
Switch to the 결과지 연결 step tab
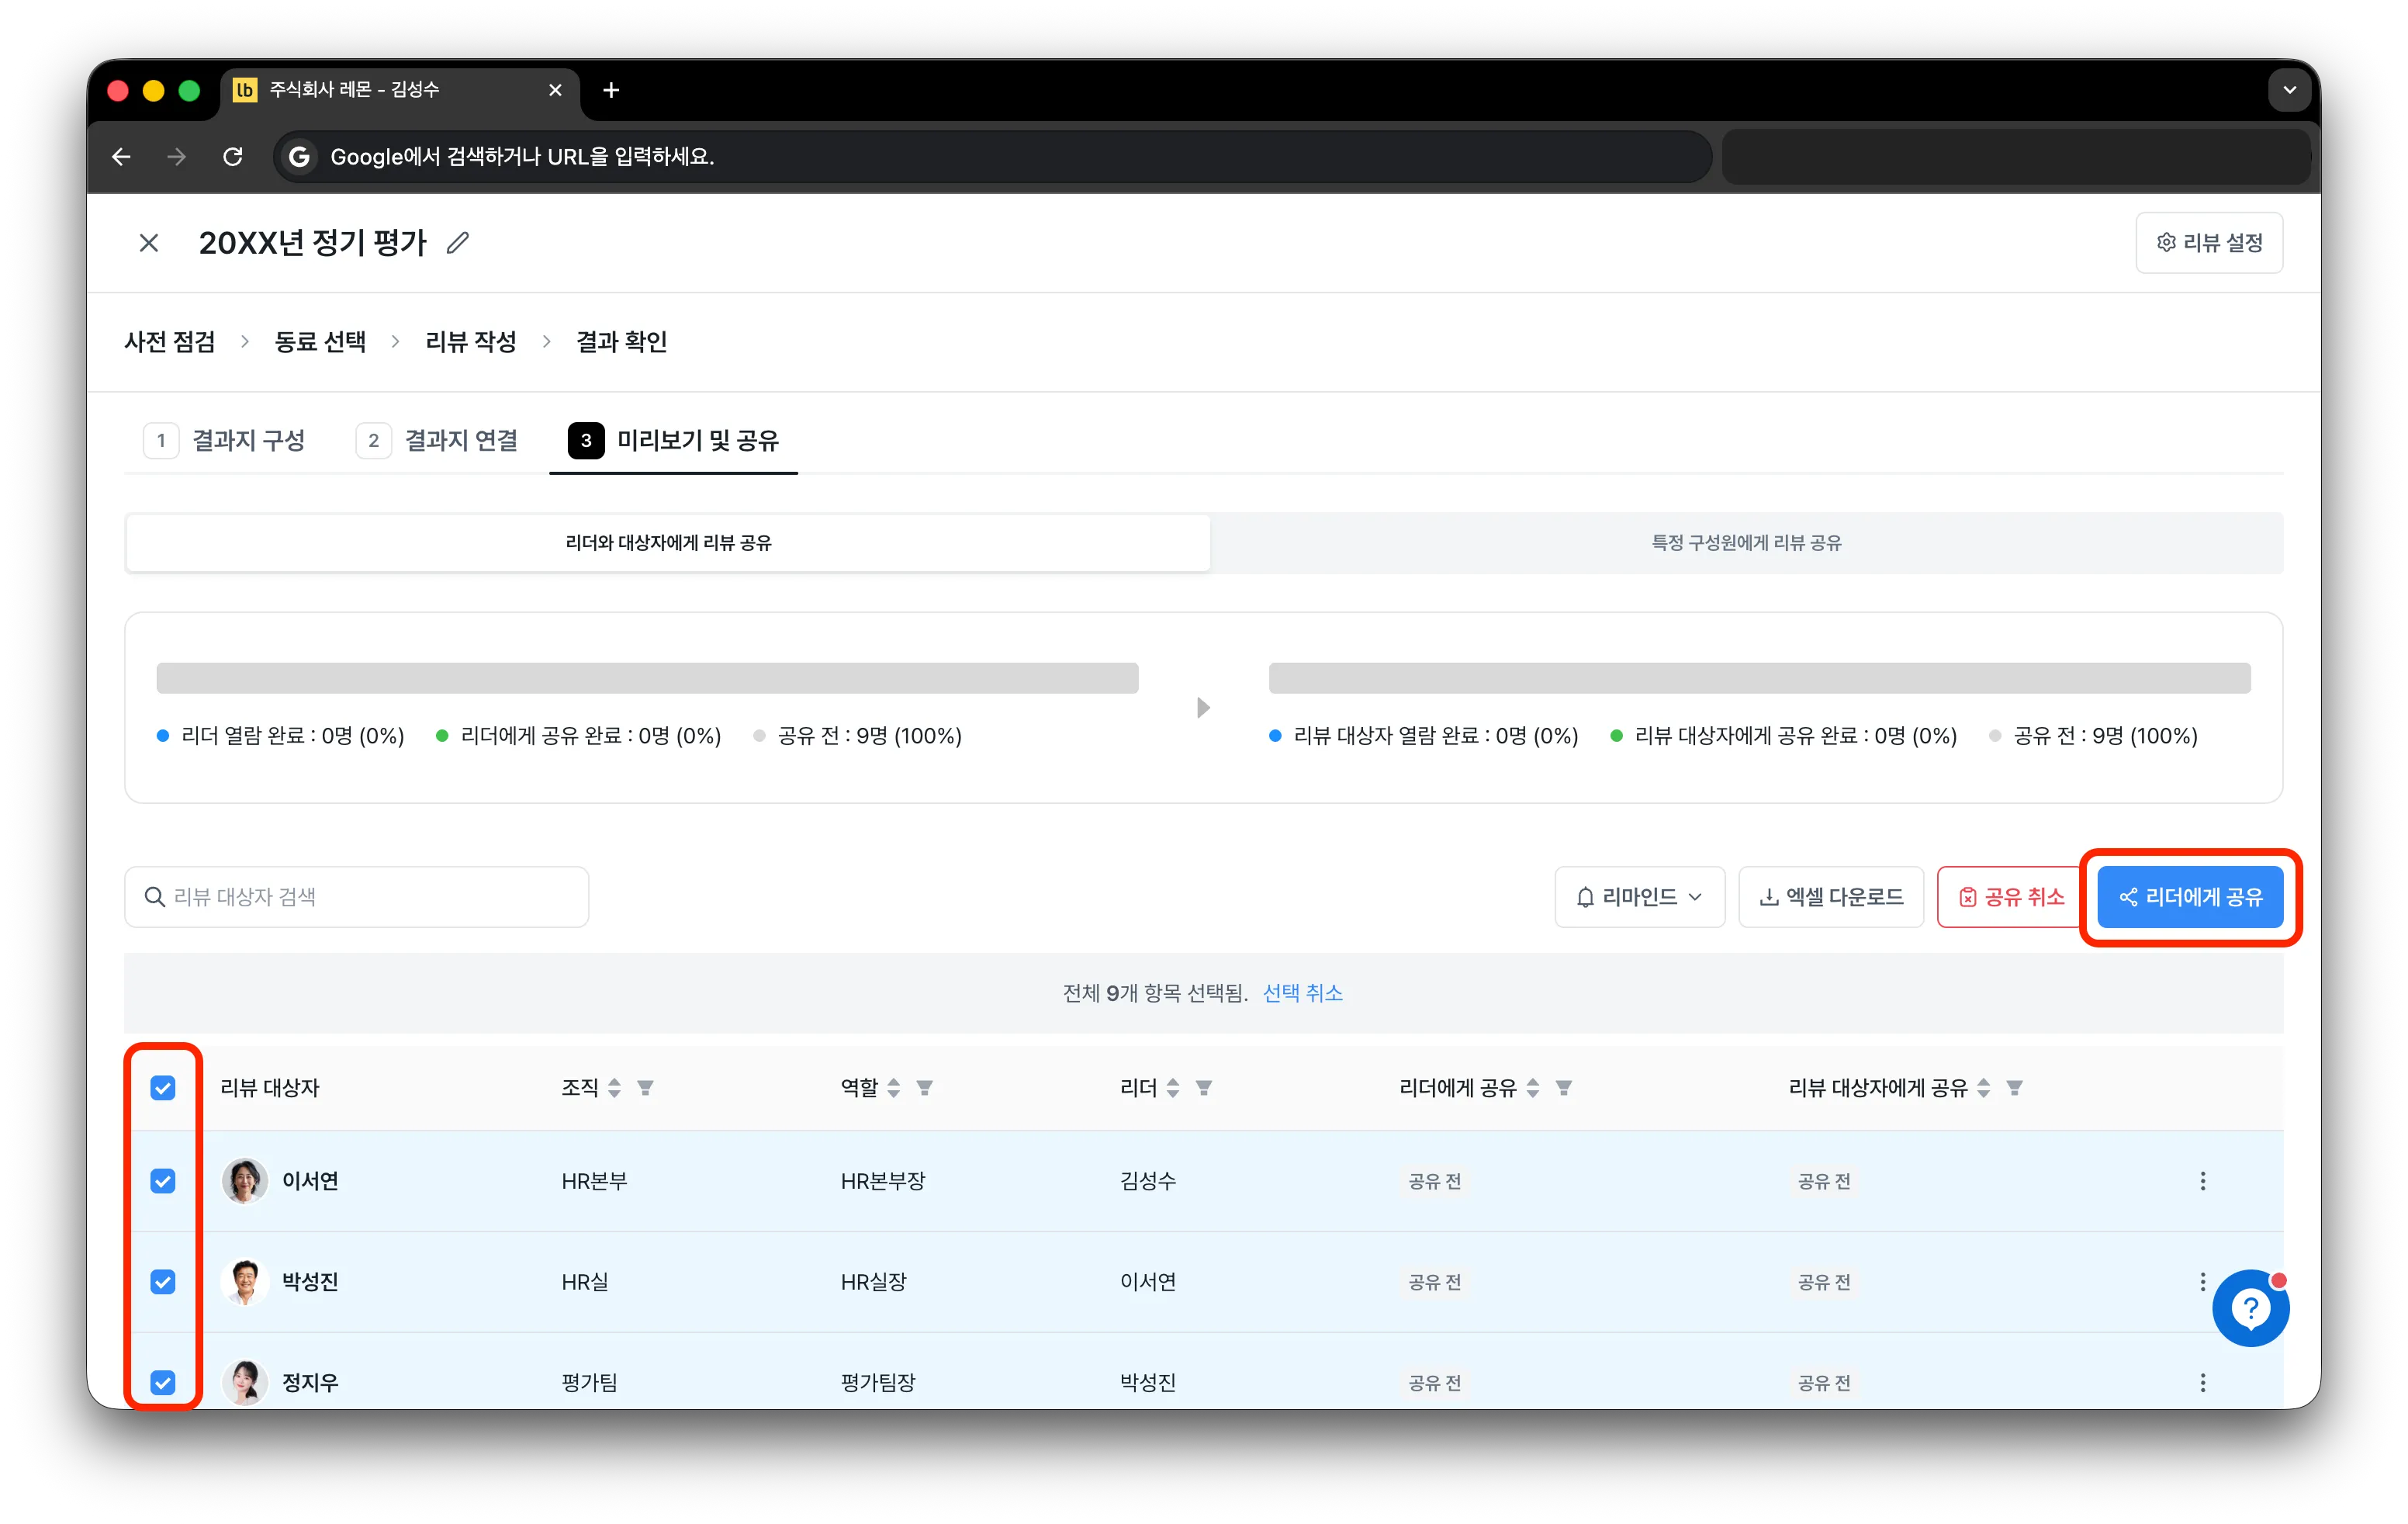(438, 441)
